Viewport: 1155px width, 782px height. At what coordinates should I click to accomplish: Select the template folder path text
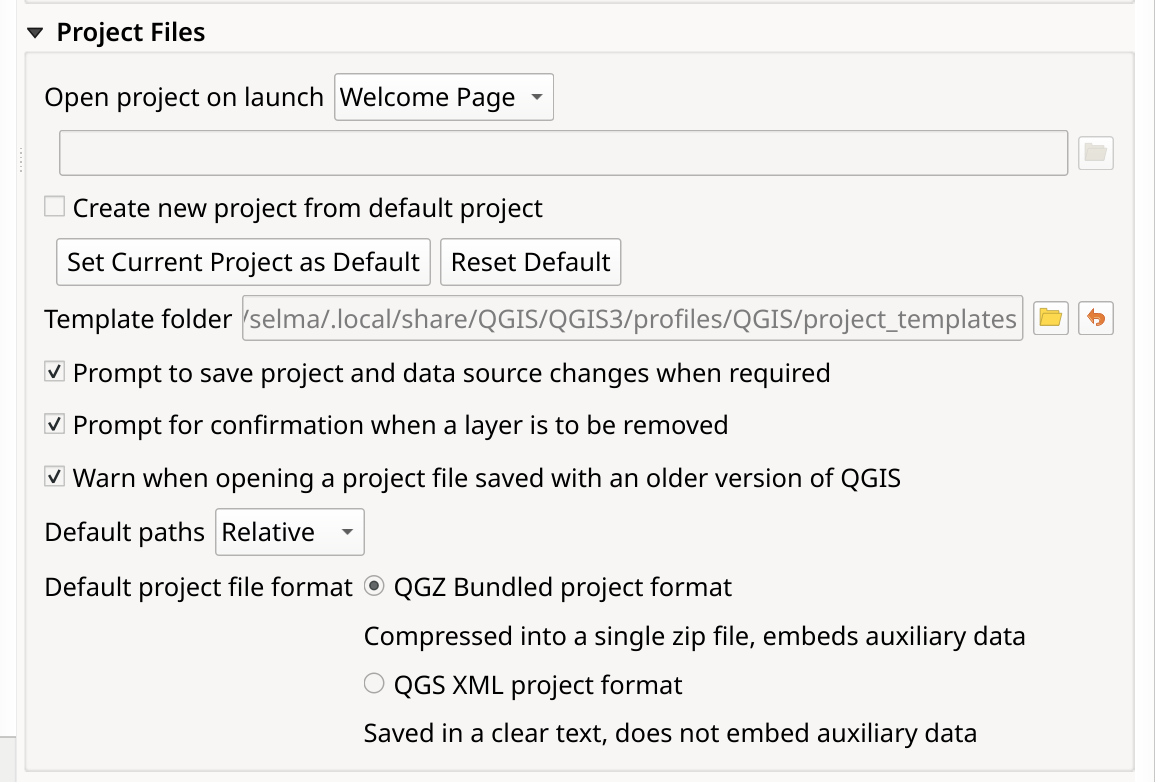(630, 318)
